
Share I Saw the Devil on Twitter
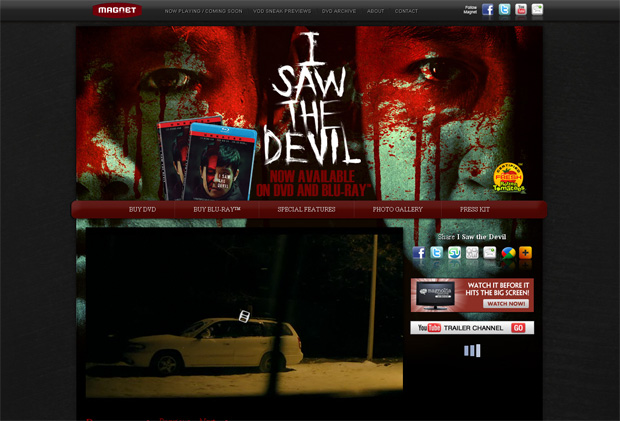(x=437, y=252)
